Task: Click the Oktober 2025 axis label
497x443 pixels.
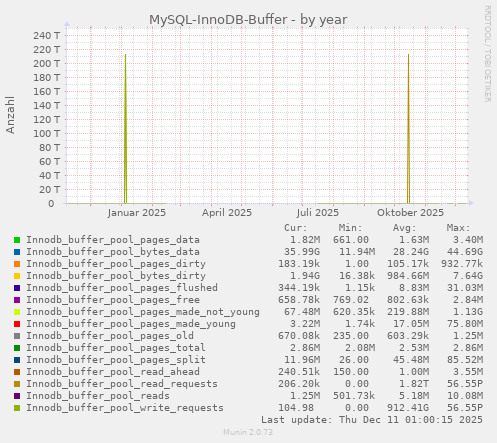Action: (411, 213)
